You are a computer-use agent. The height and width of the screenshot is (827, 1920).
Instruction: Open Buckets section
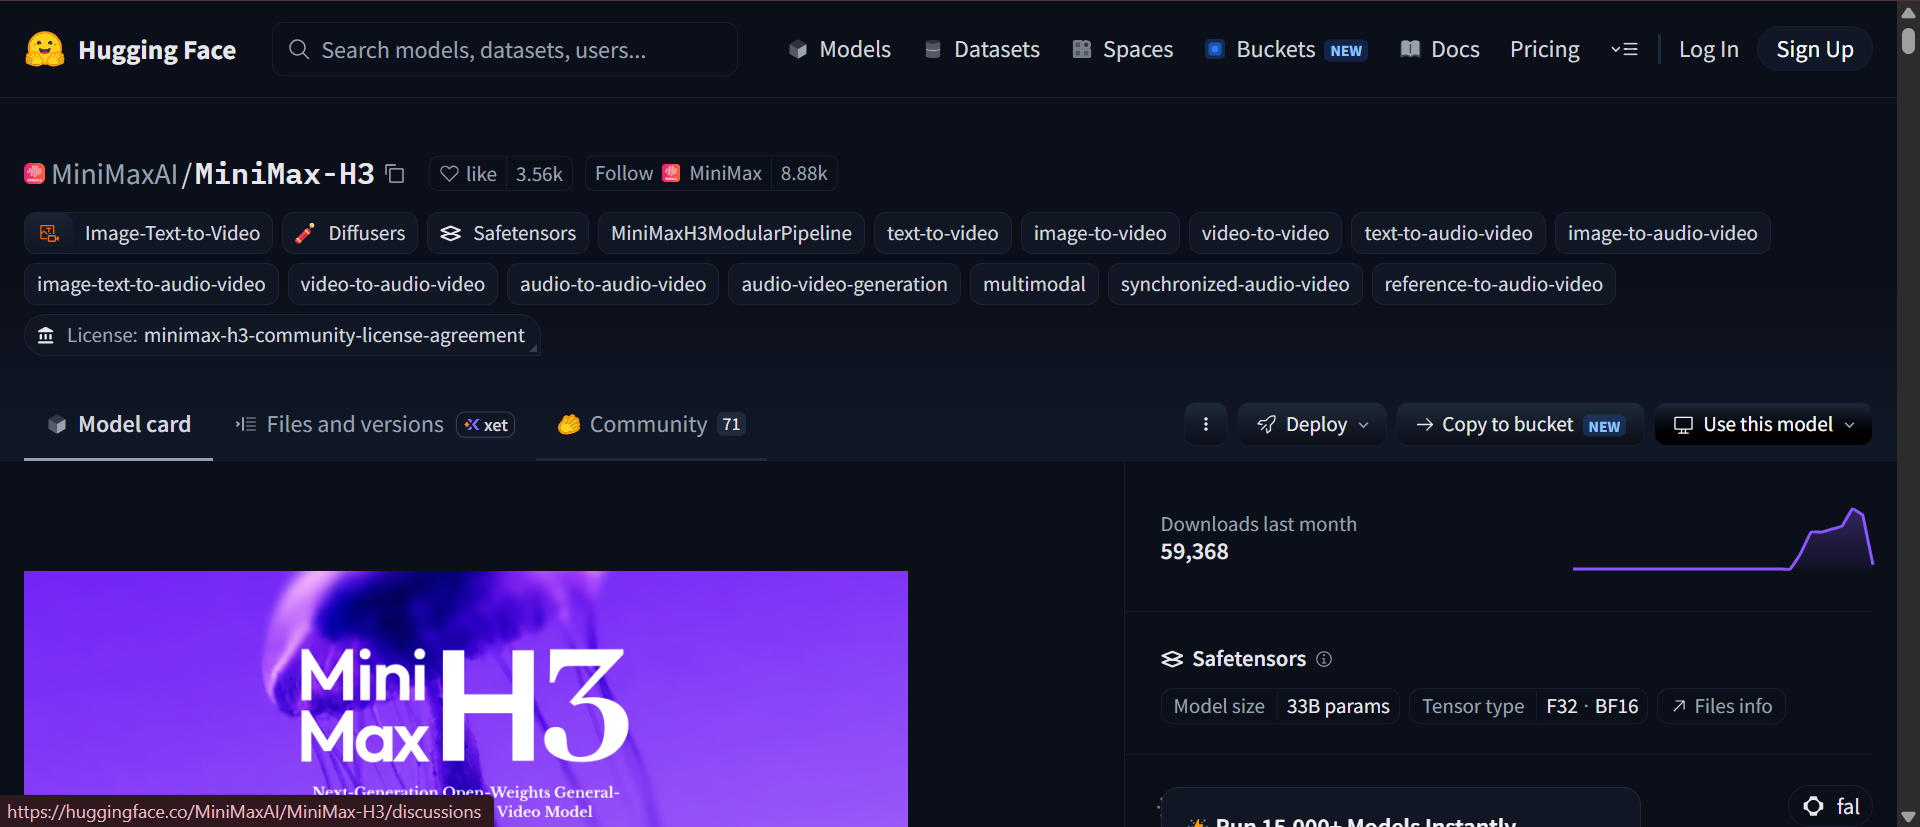[x=1286, y=49]
